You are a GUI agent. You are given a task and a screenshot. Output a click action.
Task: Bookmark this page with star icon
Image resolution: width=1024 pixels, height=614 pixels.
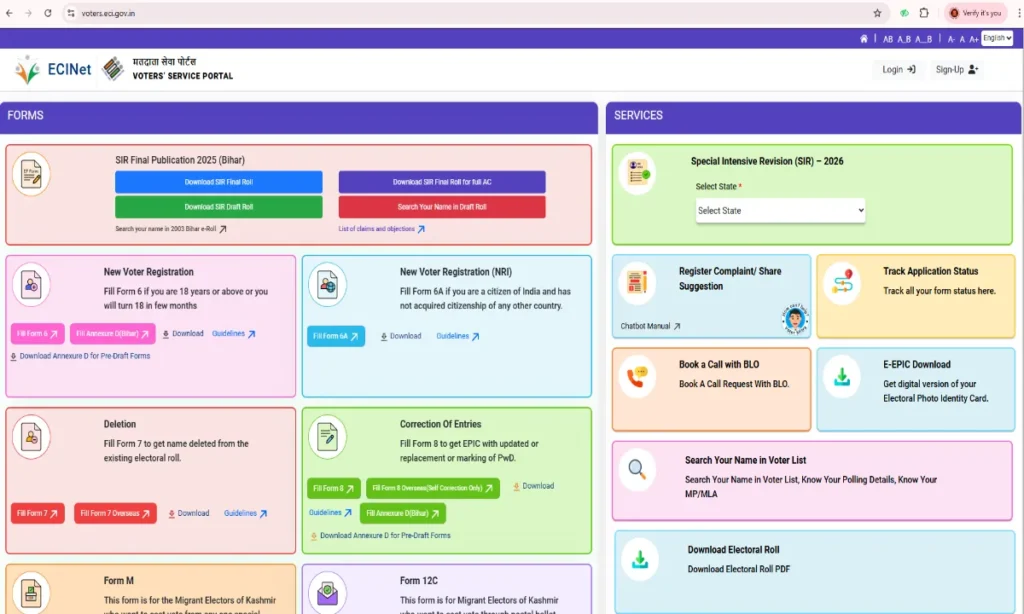pyautogui.click(x=877, y=13)
